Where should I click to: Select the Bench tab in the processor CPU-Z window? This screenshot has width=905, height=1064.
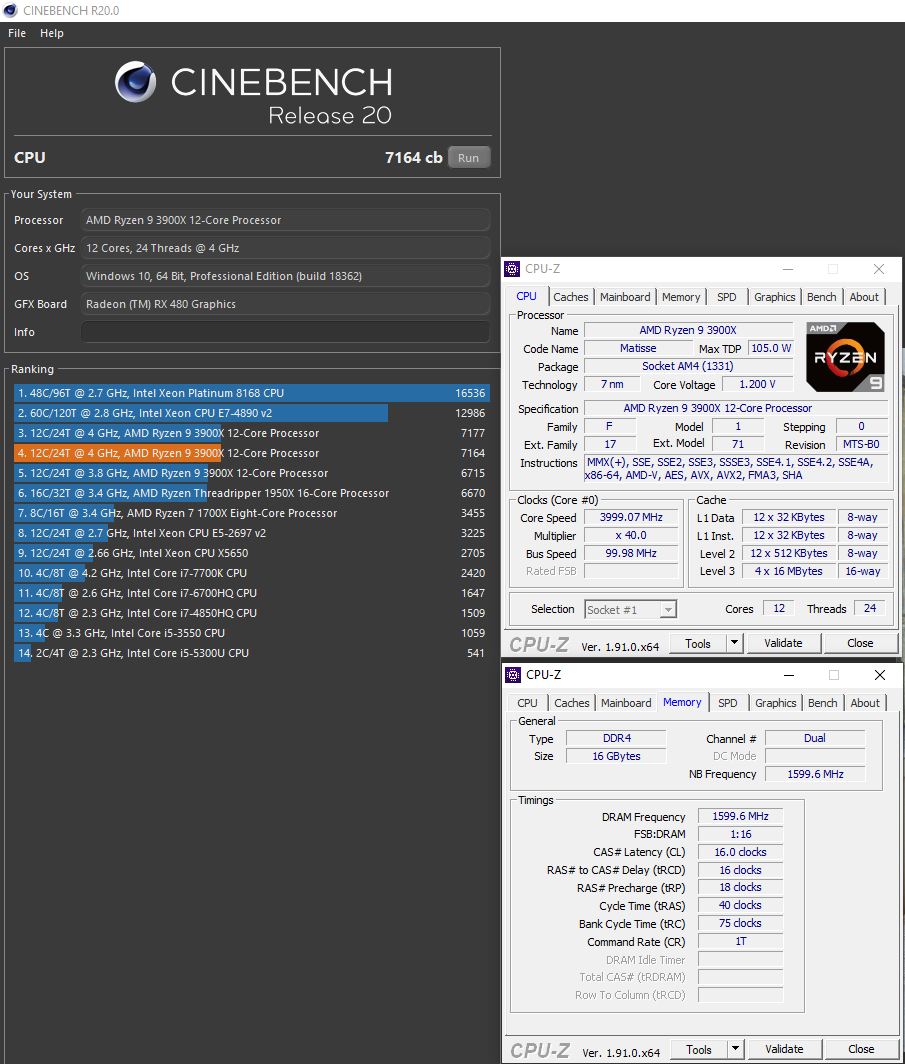click(x=821, y=297)
